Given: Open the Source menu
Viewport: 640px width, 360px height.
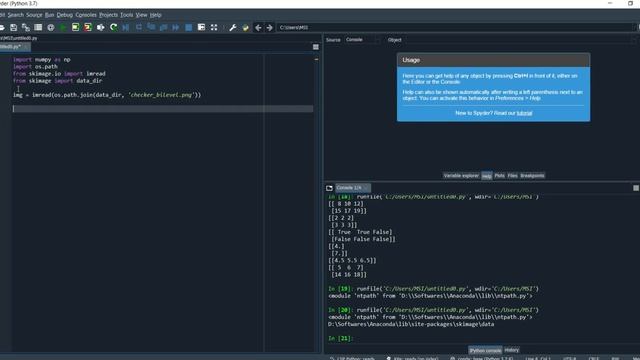Looking at the screenshot, I should click(34, 15).
